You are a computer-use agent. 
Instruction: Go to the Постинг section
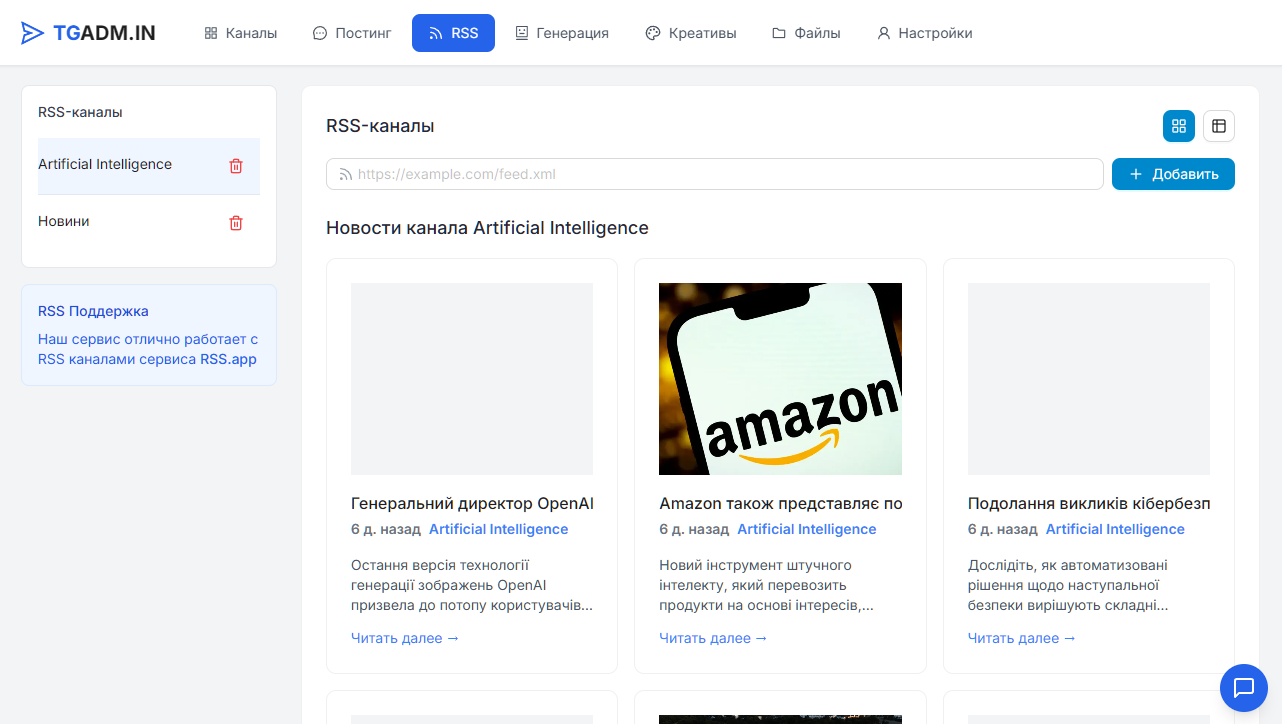[352, 33]
